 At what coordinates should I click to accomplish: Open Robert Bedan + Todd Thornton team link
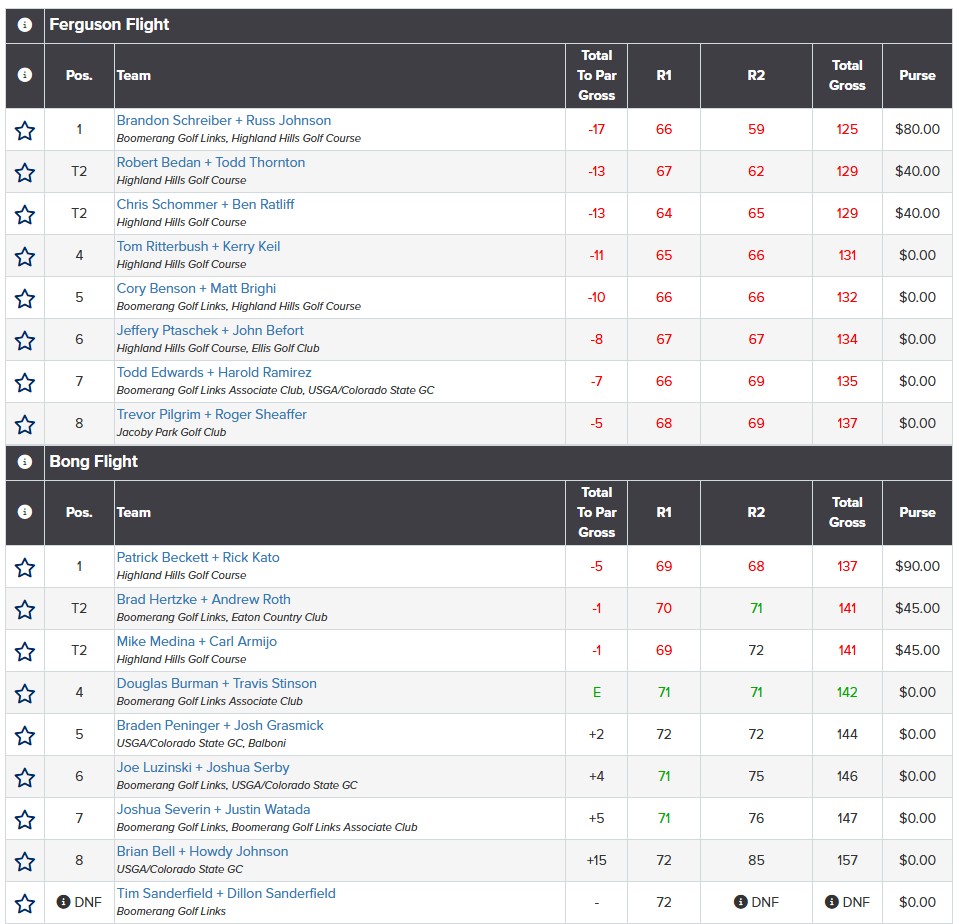point(211,163)
